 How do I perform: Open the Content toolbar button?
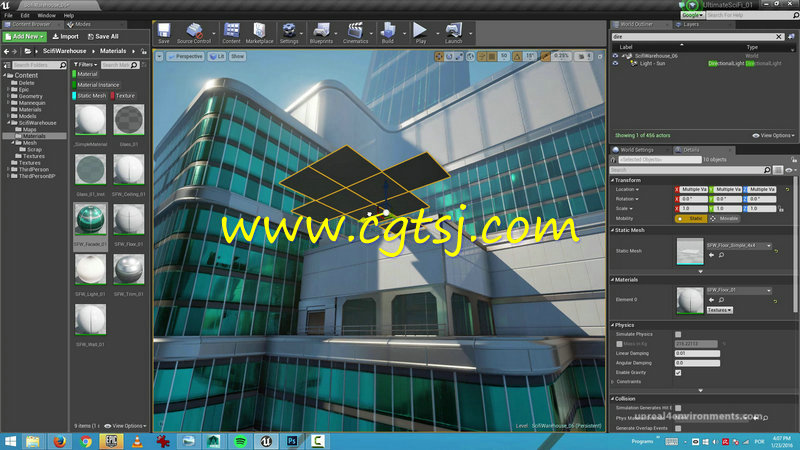pos(231,33)
